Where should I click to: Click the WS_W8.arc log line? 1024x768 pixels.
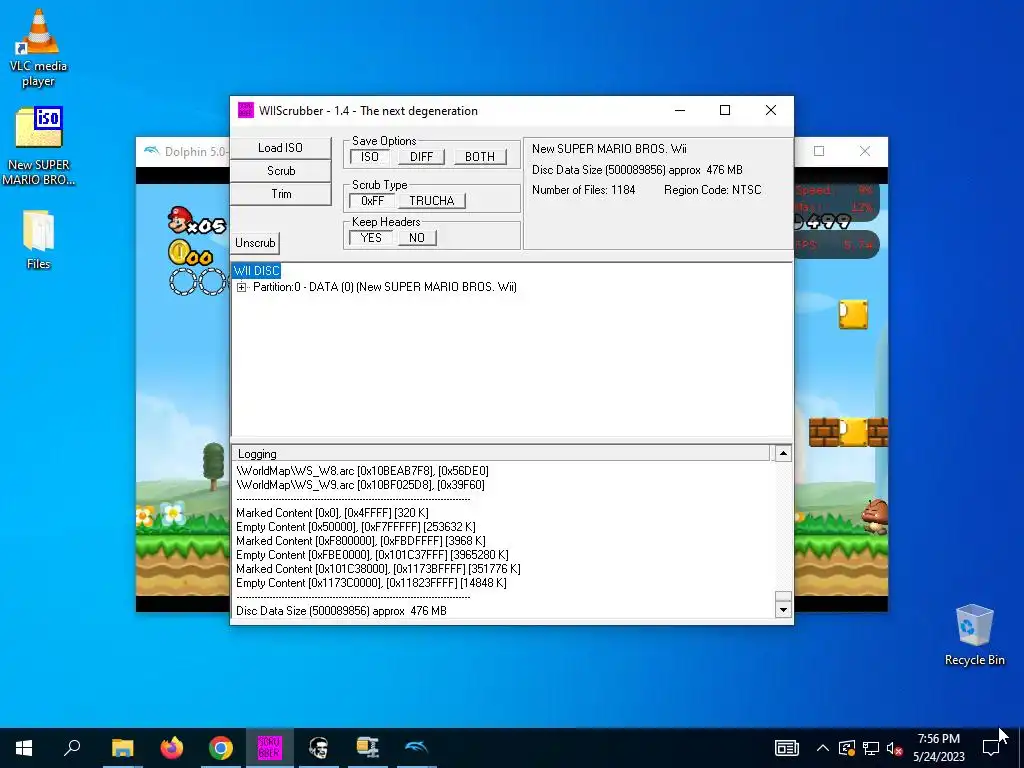362,471
